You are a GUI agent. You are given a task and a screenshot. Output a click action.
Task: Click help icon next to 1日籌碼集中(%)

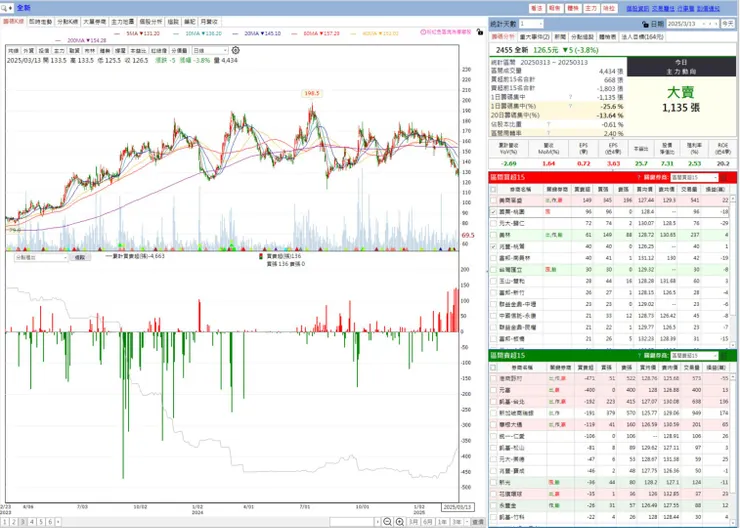pos(570,106)
